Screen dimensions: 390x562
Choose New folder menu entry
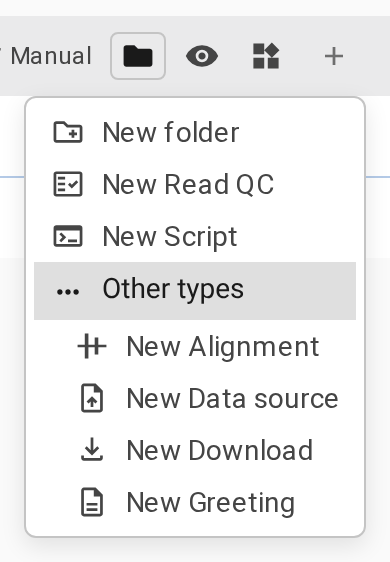pyautogui.click(x=195, y=132)
